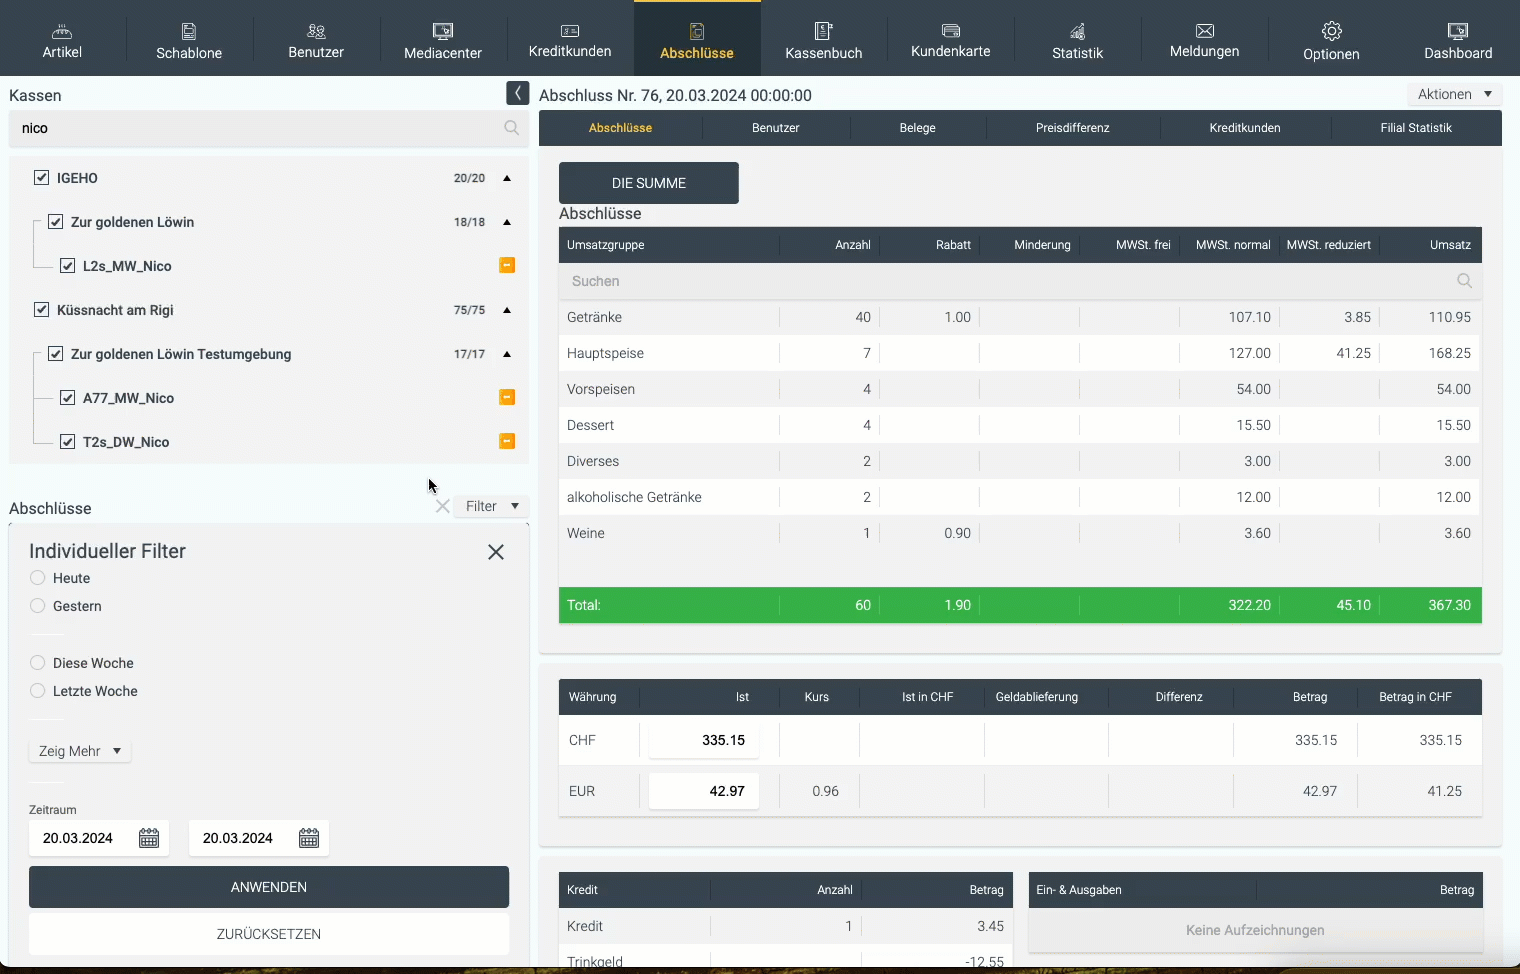Image resolution: width=1520 pixels, height=974 pixels.
Task: Click the Suchen field in Abschlüsse table
Action: [1020, 281]
